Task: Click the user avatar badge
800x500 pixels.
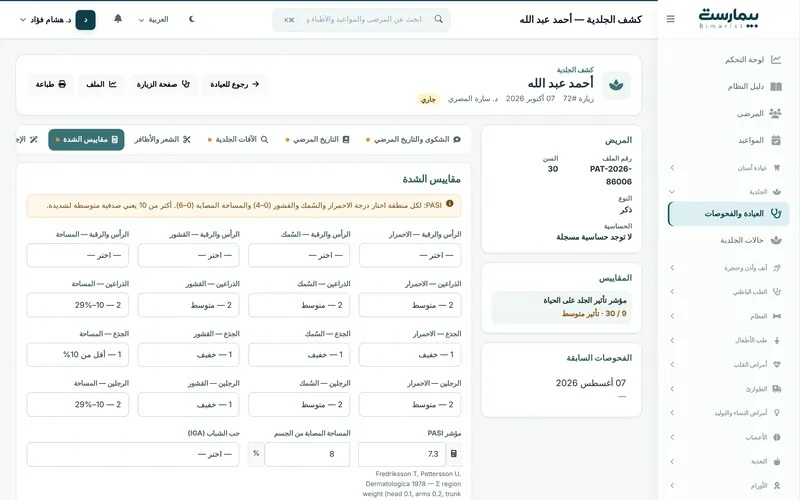Action: click(x=85, y=20)
